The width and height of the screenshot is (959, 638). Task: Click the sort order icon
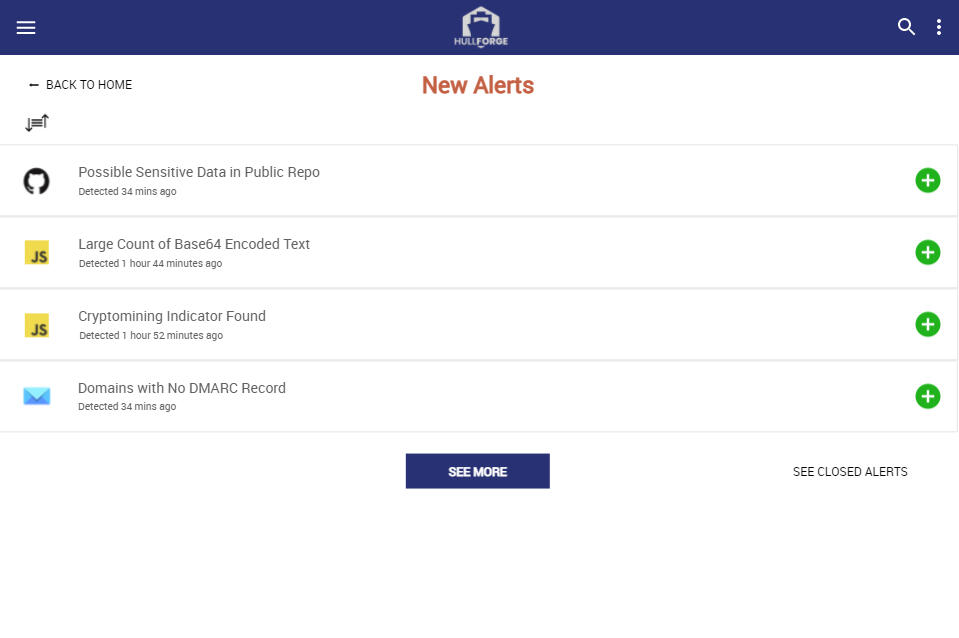37,123
